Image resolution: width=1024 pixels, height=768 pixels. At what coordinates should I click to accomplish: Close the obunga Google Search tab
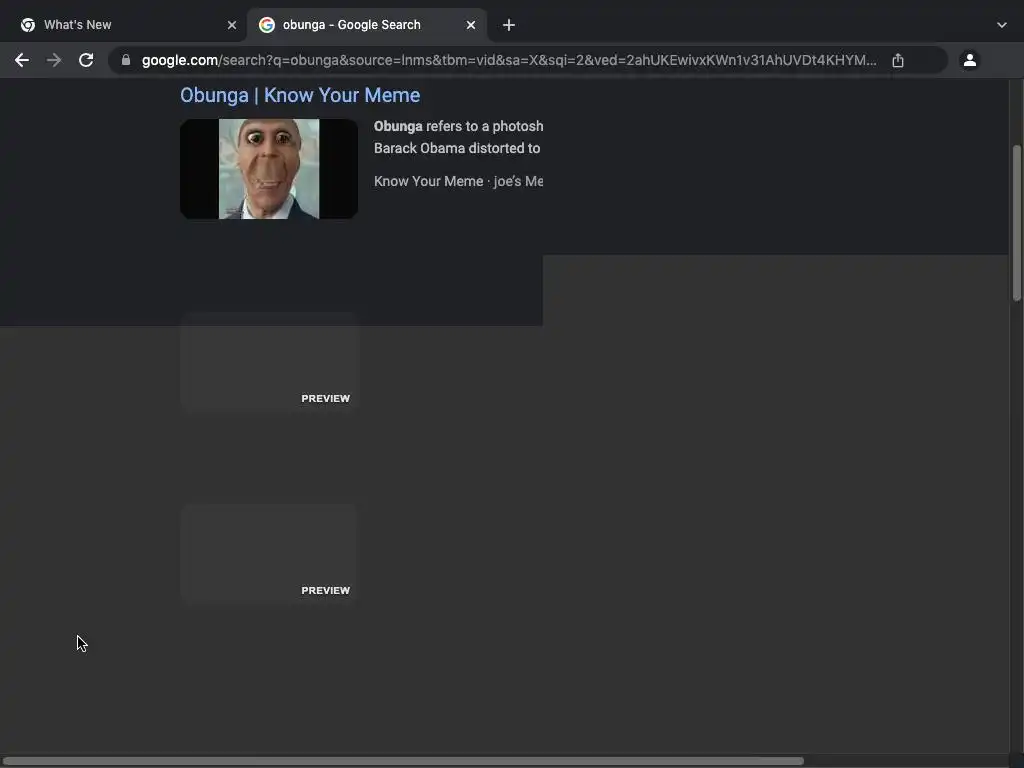(471, 25)
